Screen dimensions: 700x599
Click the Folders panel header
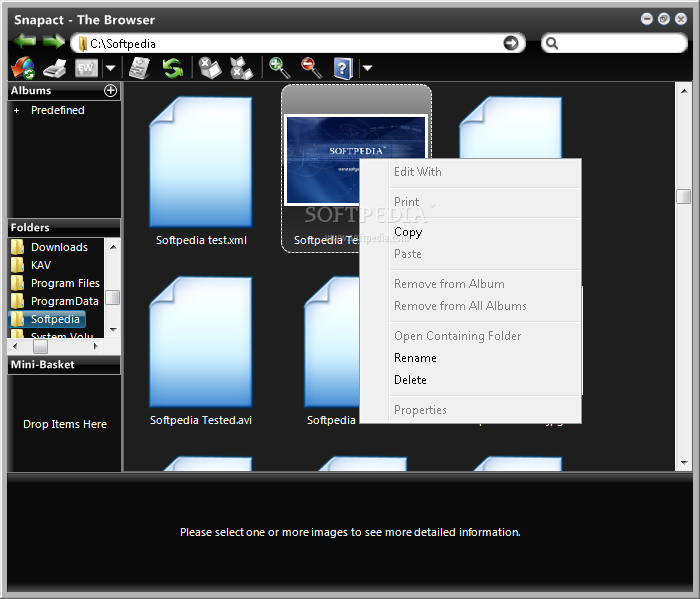[64, 228]
